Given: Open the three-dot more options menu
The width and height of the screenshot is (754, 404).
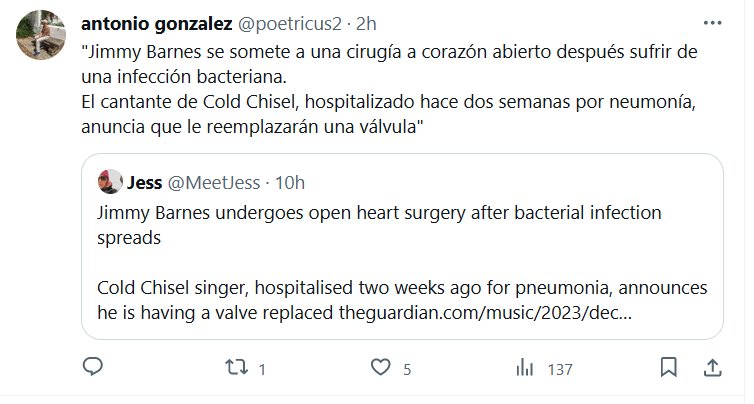Looking at the screenshot, I should click(x=711, y=22).
